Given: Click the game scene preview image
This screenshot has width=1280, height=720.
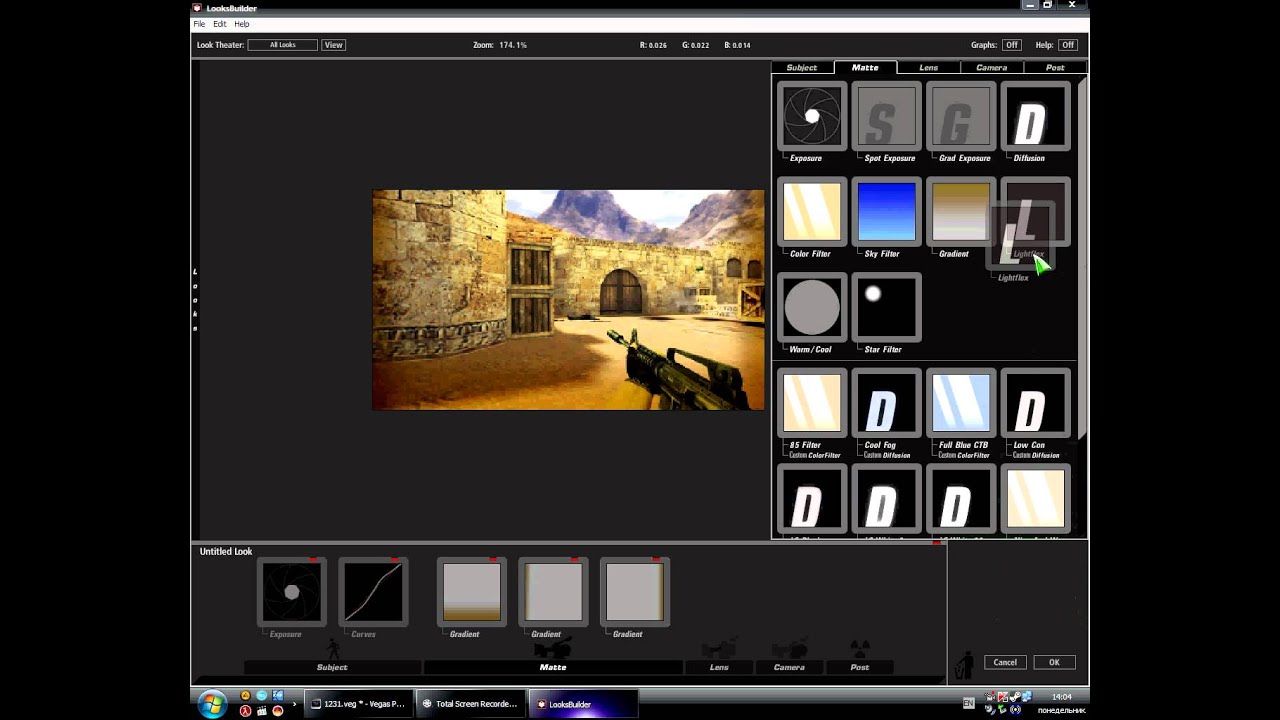Looking at the screenshot, I should pyautogui.click(x=568, y=300).
